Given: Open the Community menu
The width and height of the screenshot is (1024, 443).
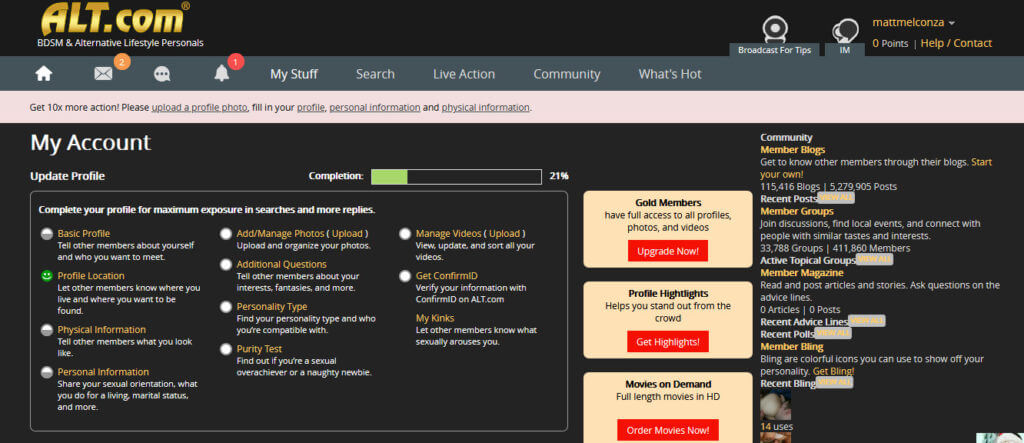Looking at the screenshot, I should click(x=567, y=74).
